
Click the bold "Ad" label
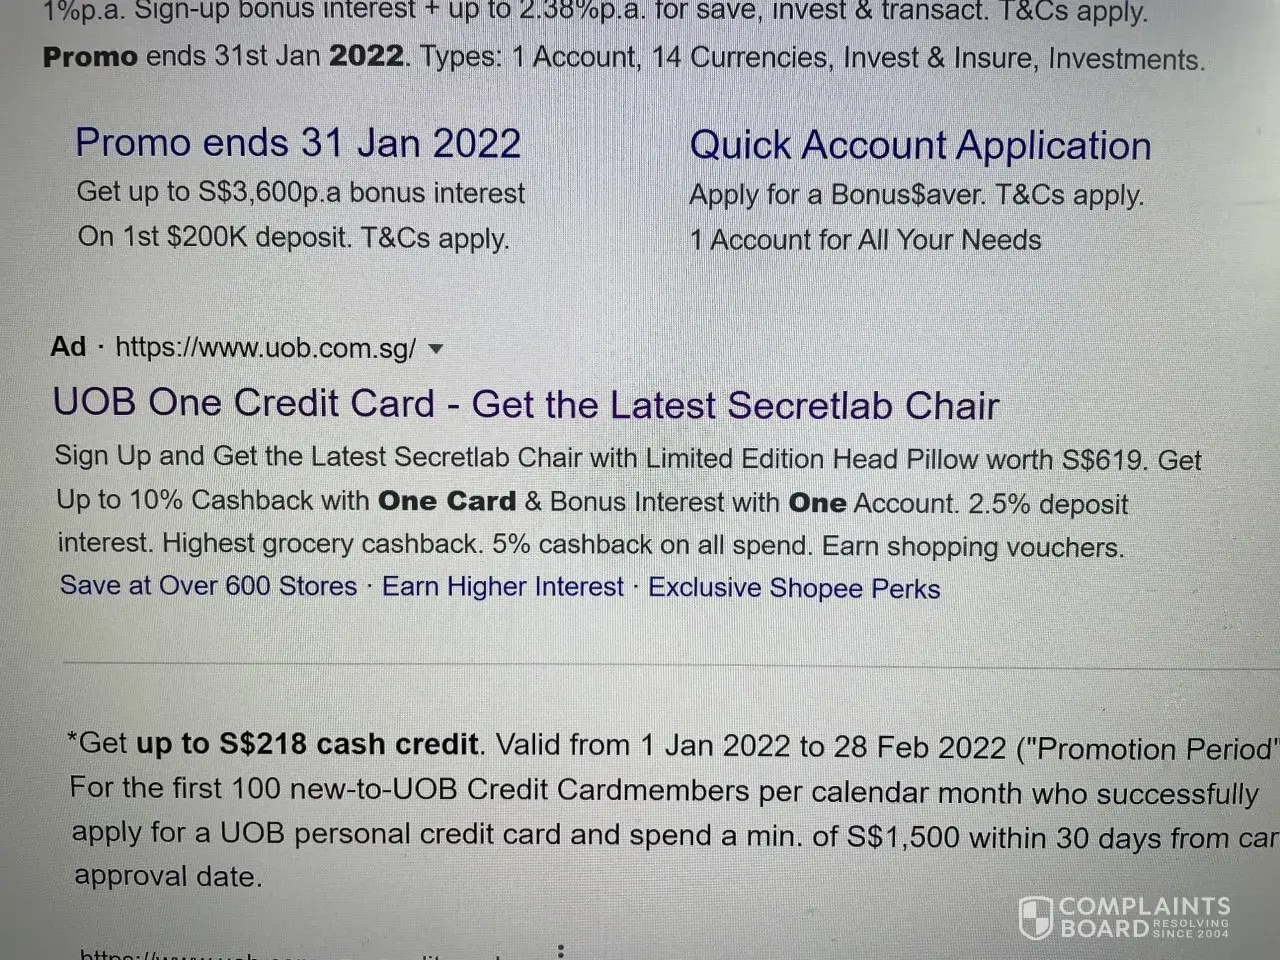click(68, 347)
